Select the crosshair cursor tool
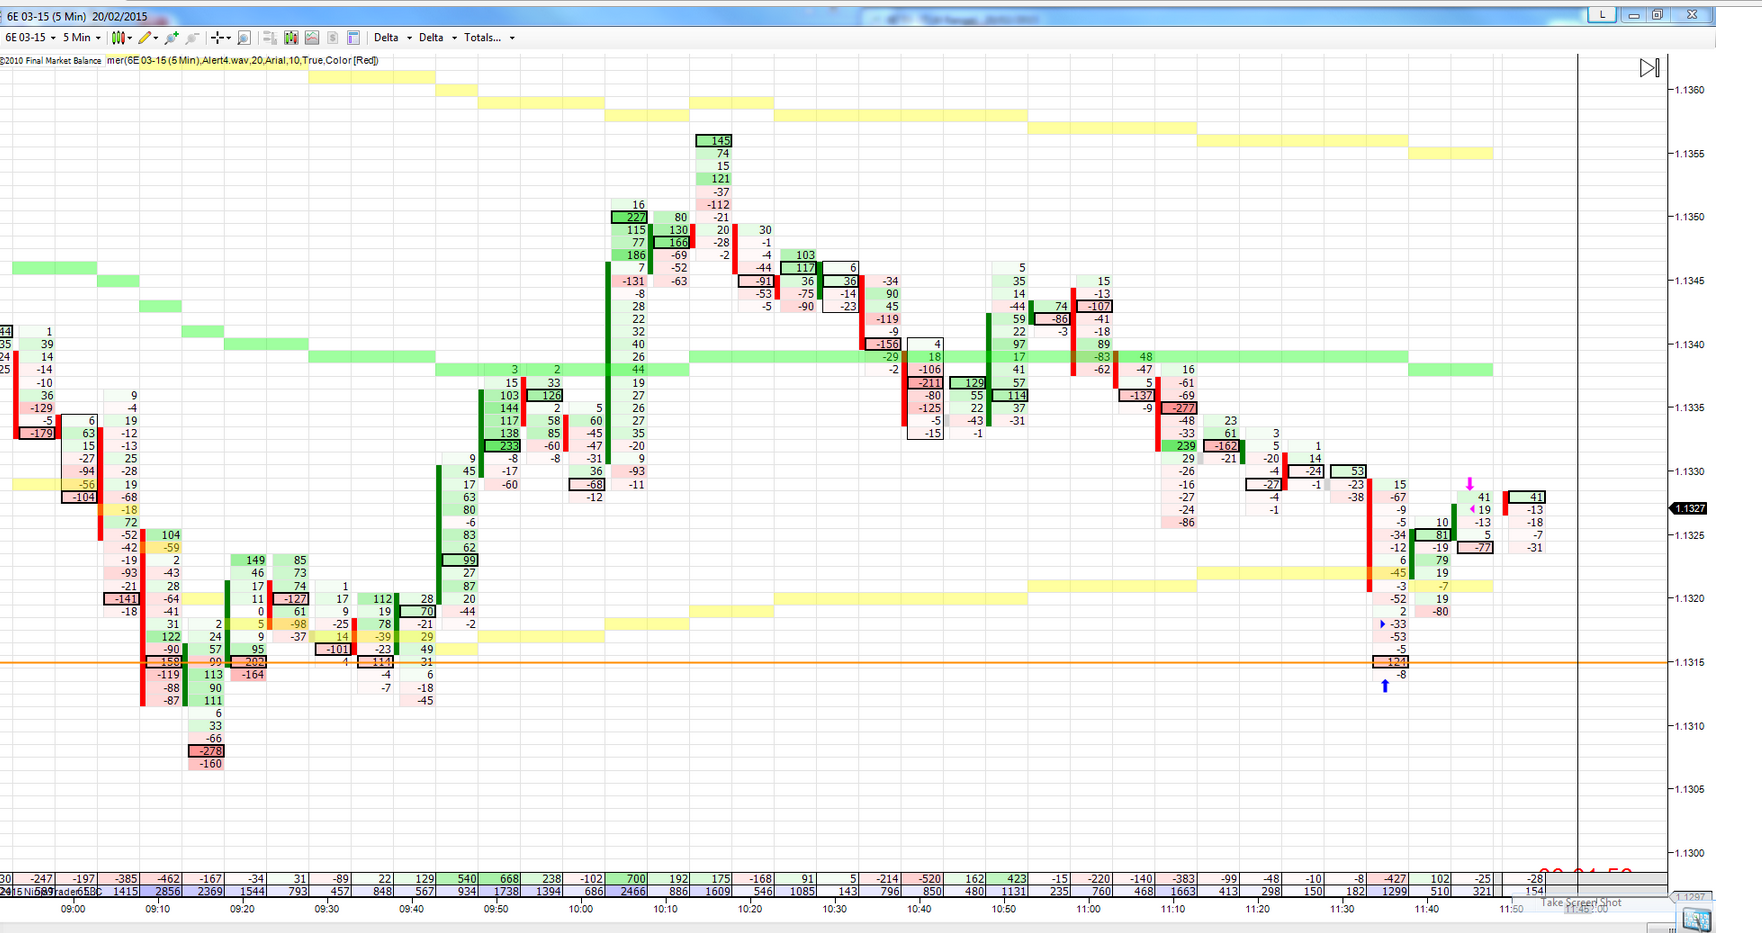 click(x=217, y=38)
